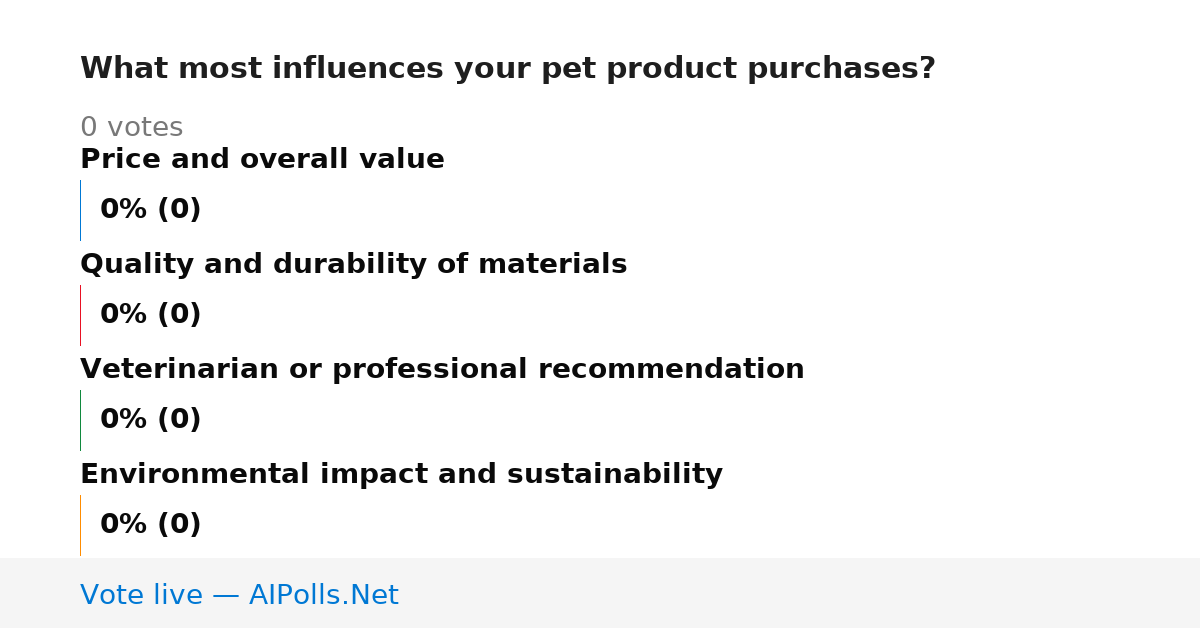
Task: Click the green result bar for Veterinarian
Action: 80,420
